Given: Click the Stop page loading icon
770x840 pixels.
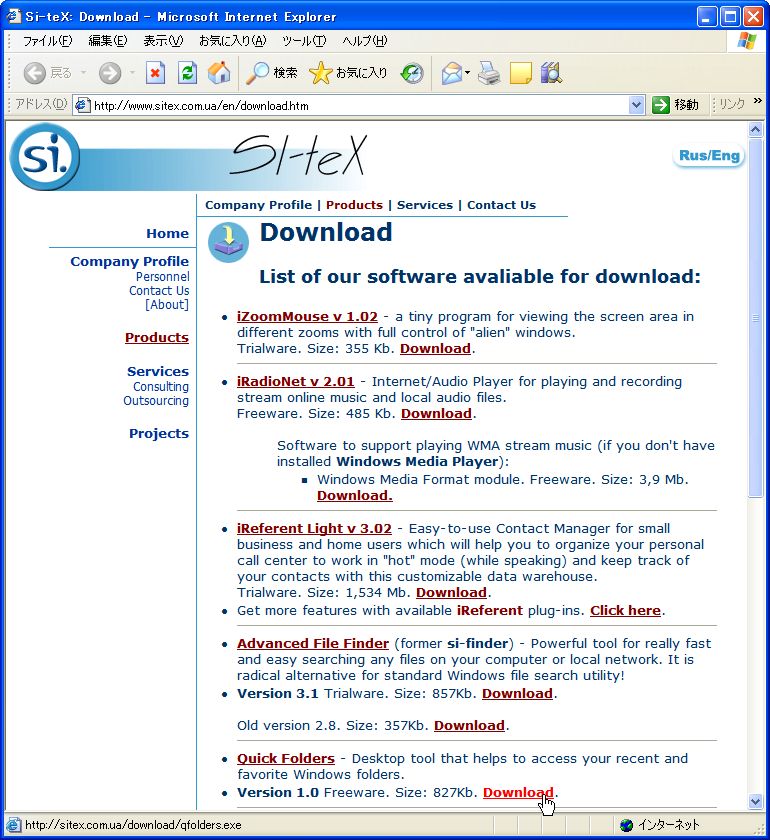Looking at the screenshot, I should click(x=155, y=73).
